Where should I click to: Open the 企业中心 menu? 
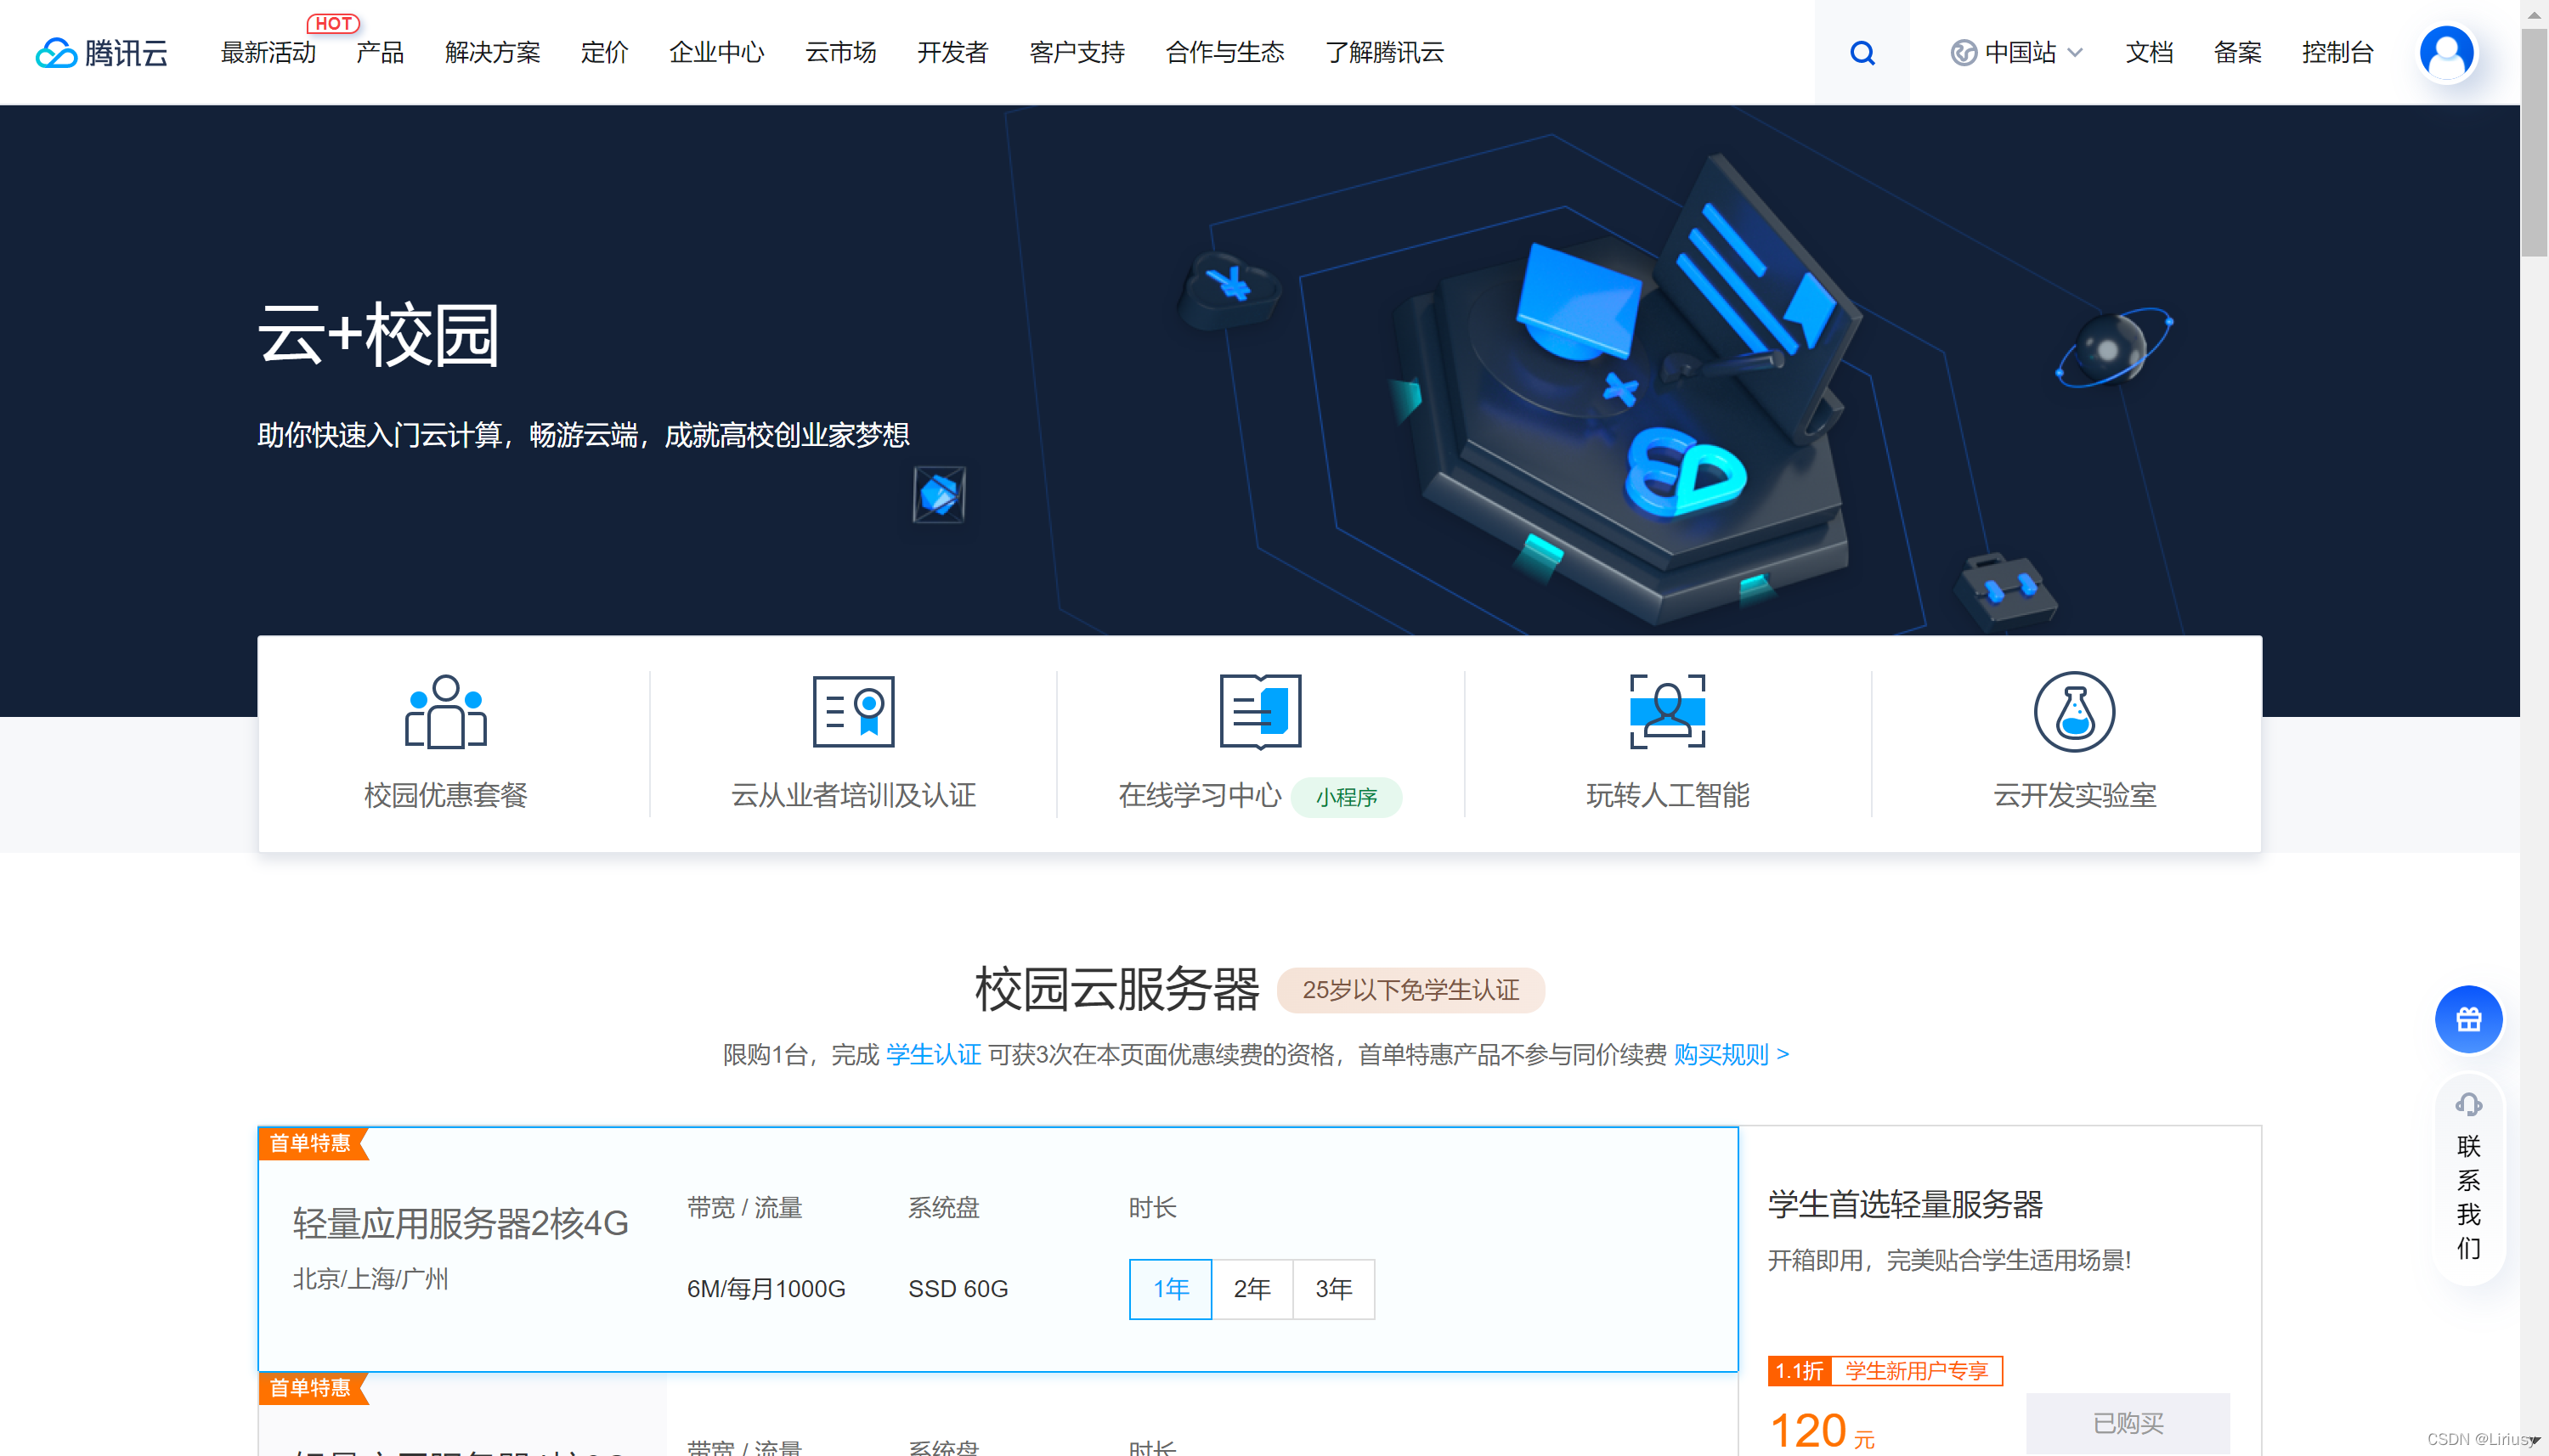[x=716, y=52]
